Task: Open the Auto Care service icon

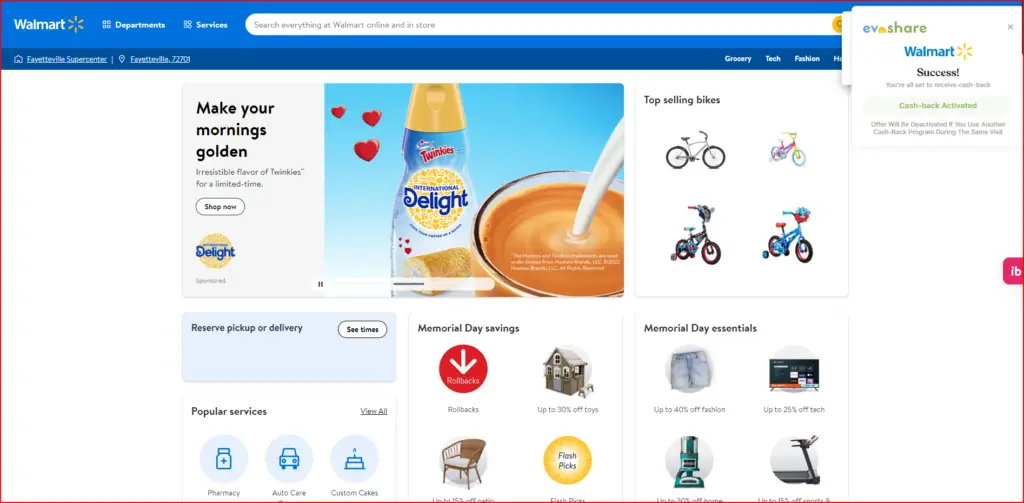Action: [x=289, y=459]
